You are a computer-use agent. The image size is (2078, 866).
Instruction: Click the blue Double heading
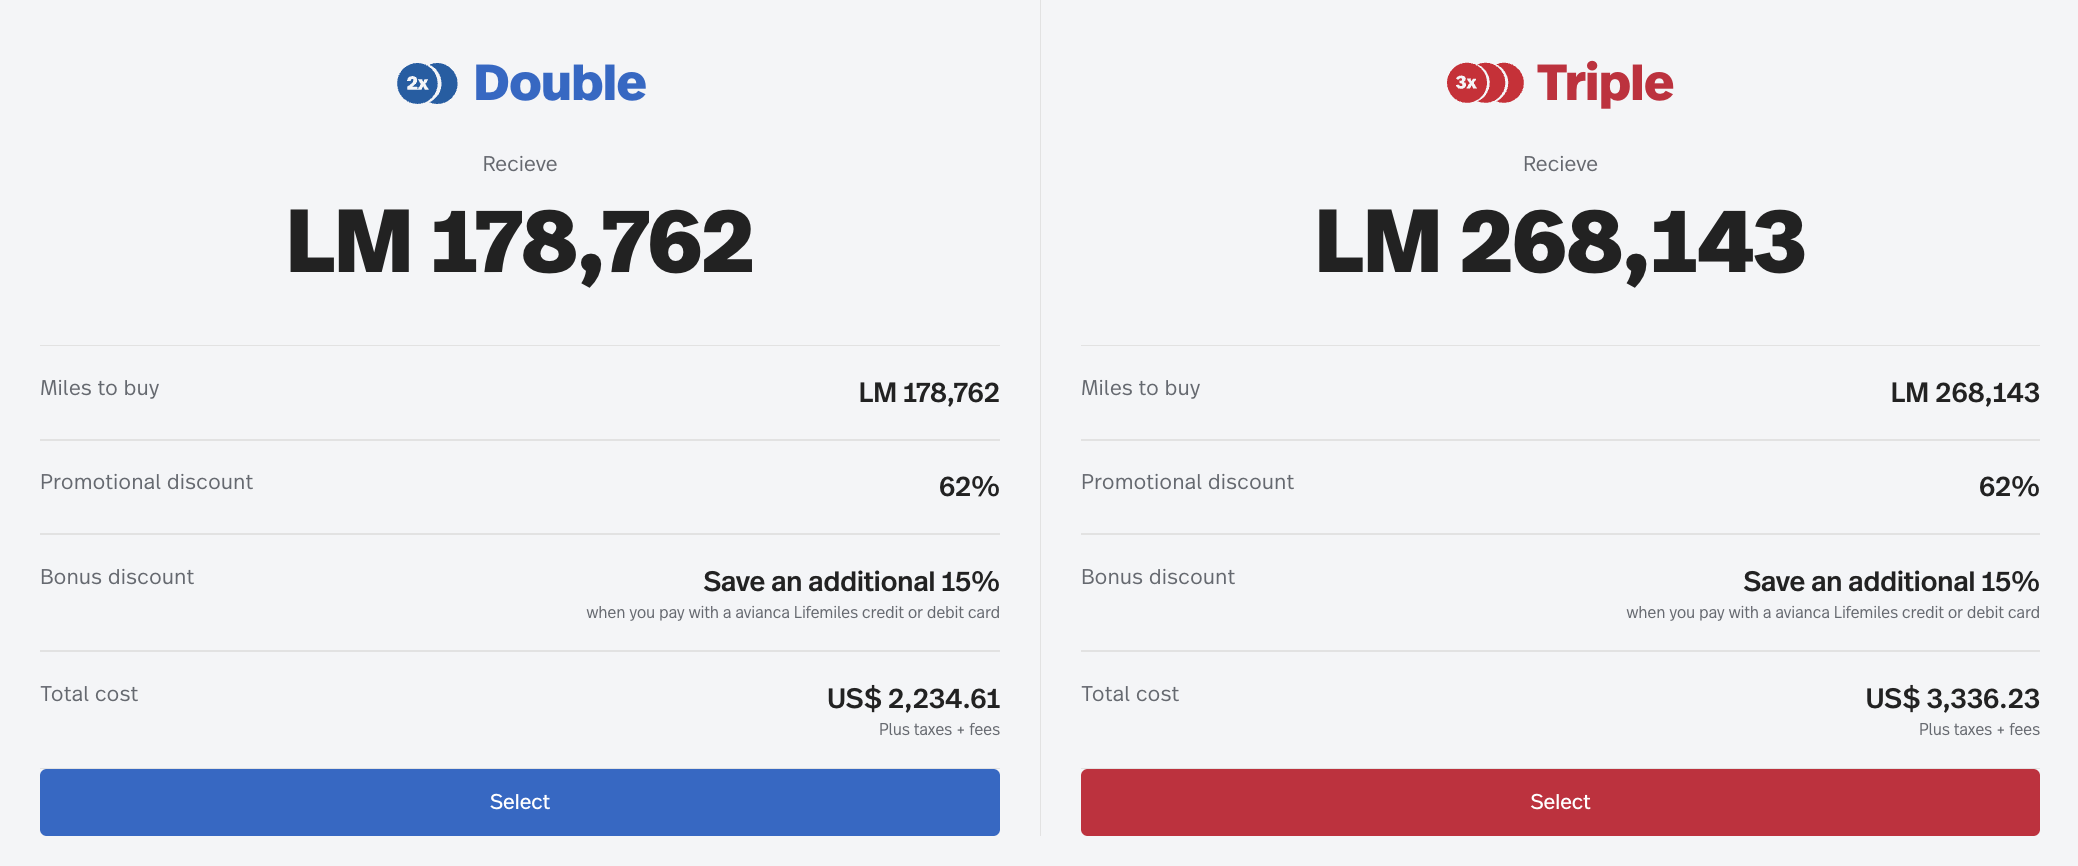[x=559, y=83]
